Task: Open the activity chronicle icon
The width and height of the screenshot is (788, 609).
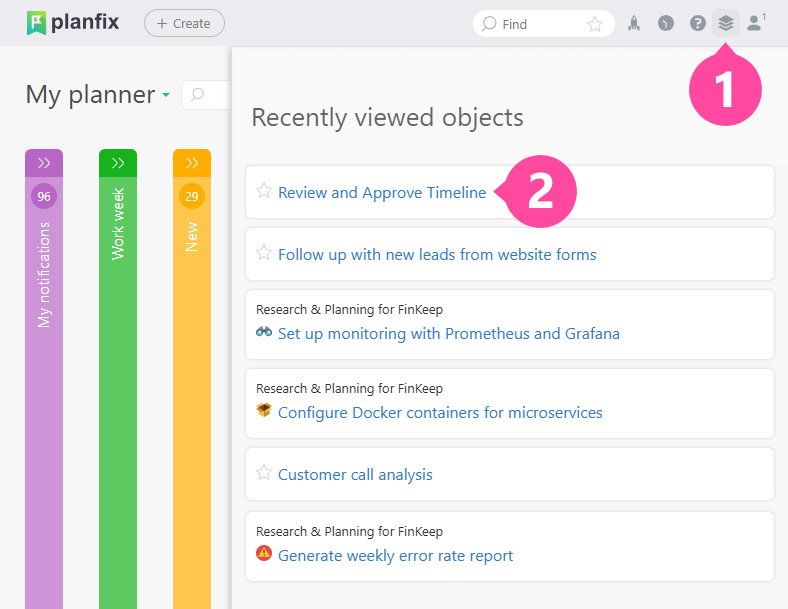Action: 666,23
